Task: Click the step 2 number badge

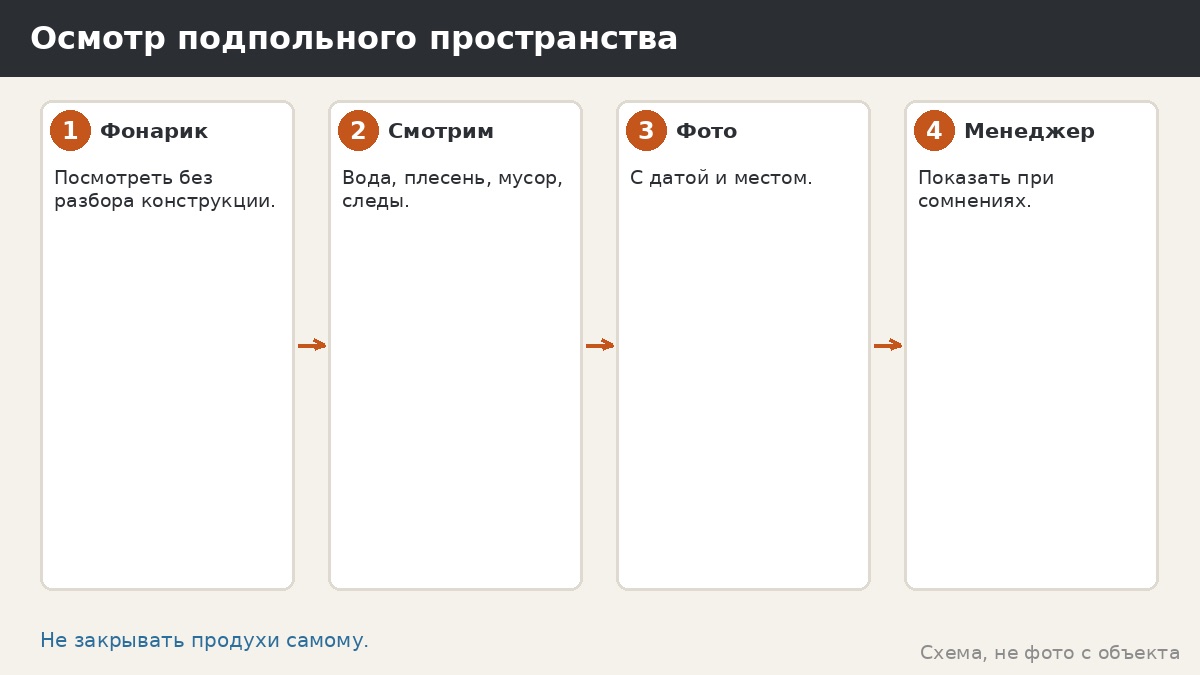Action: (358, 131)
